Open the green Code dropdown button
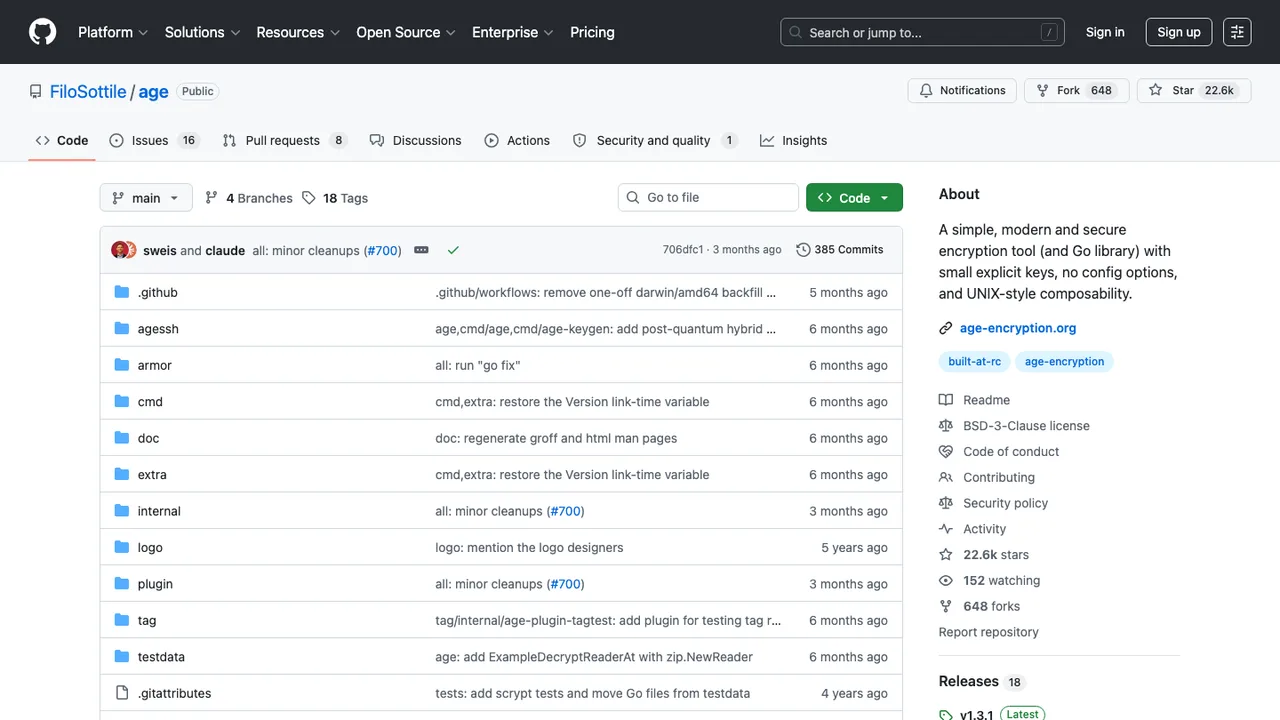 pos(854,198)
